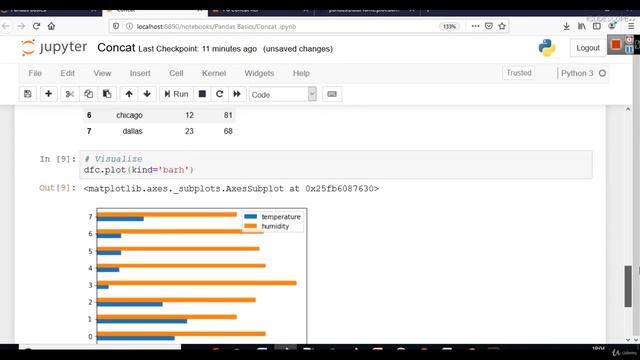640x360 pixels.
Task: Click the temperature legend blue swatch
Action: [251, 216]
